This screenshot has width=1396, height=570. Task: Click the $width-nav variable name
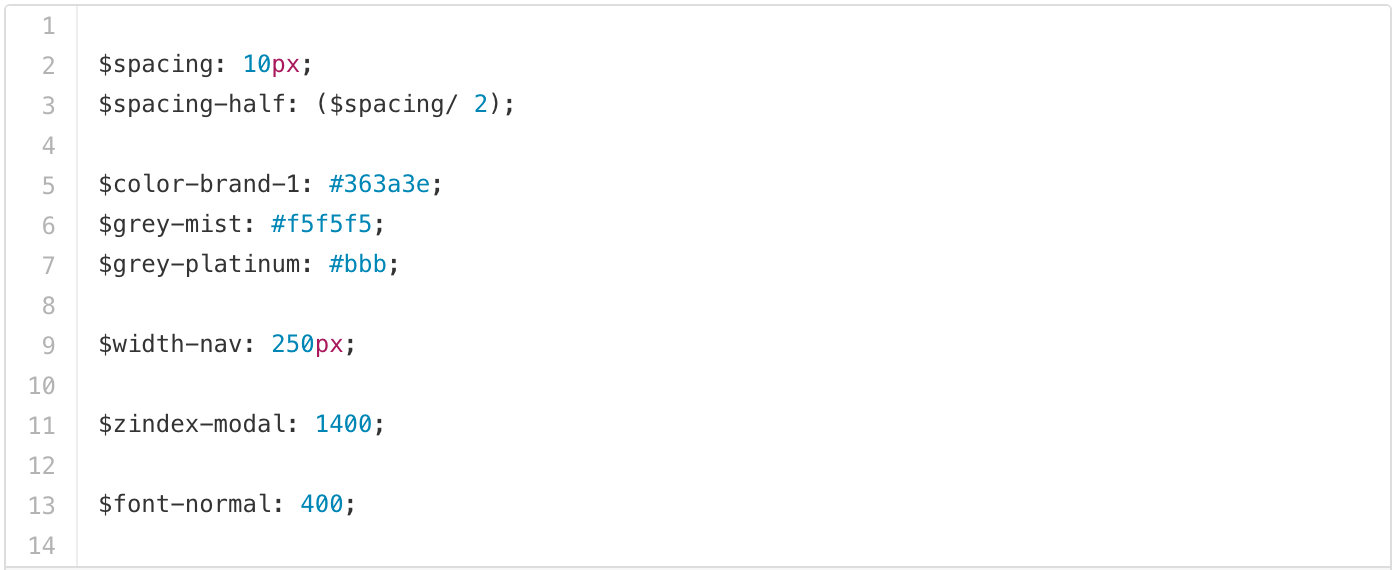pos(176,345)
